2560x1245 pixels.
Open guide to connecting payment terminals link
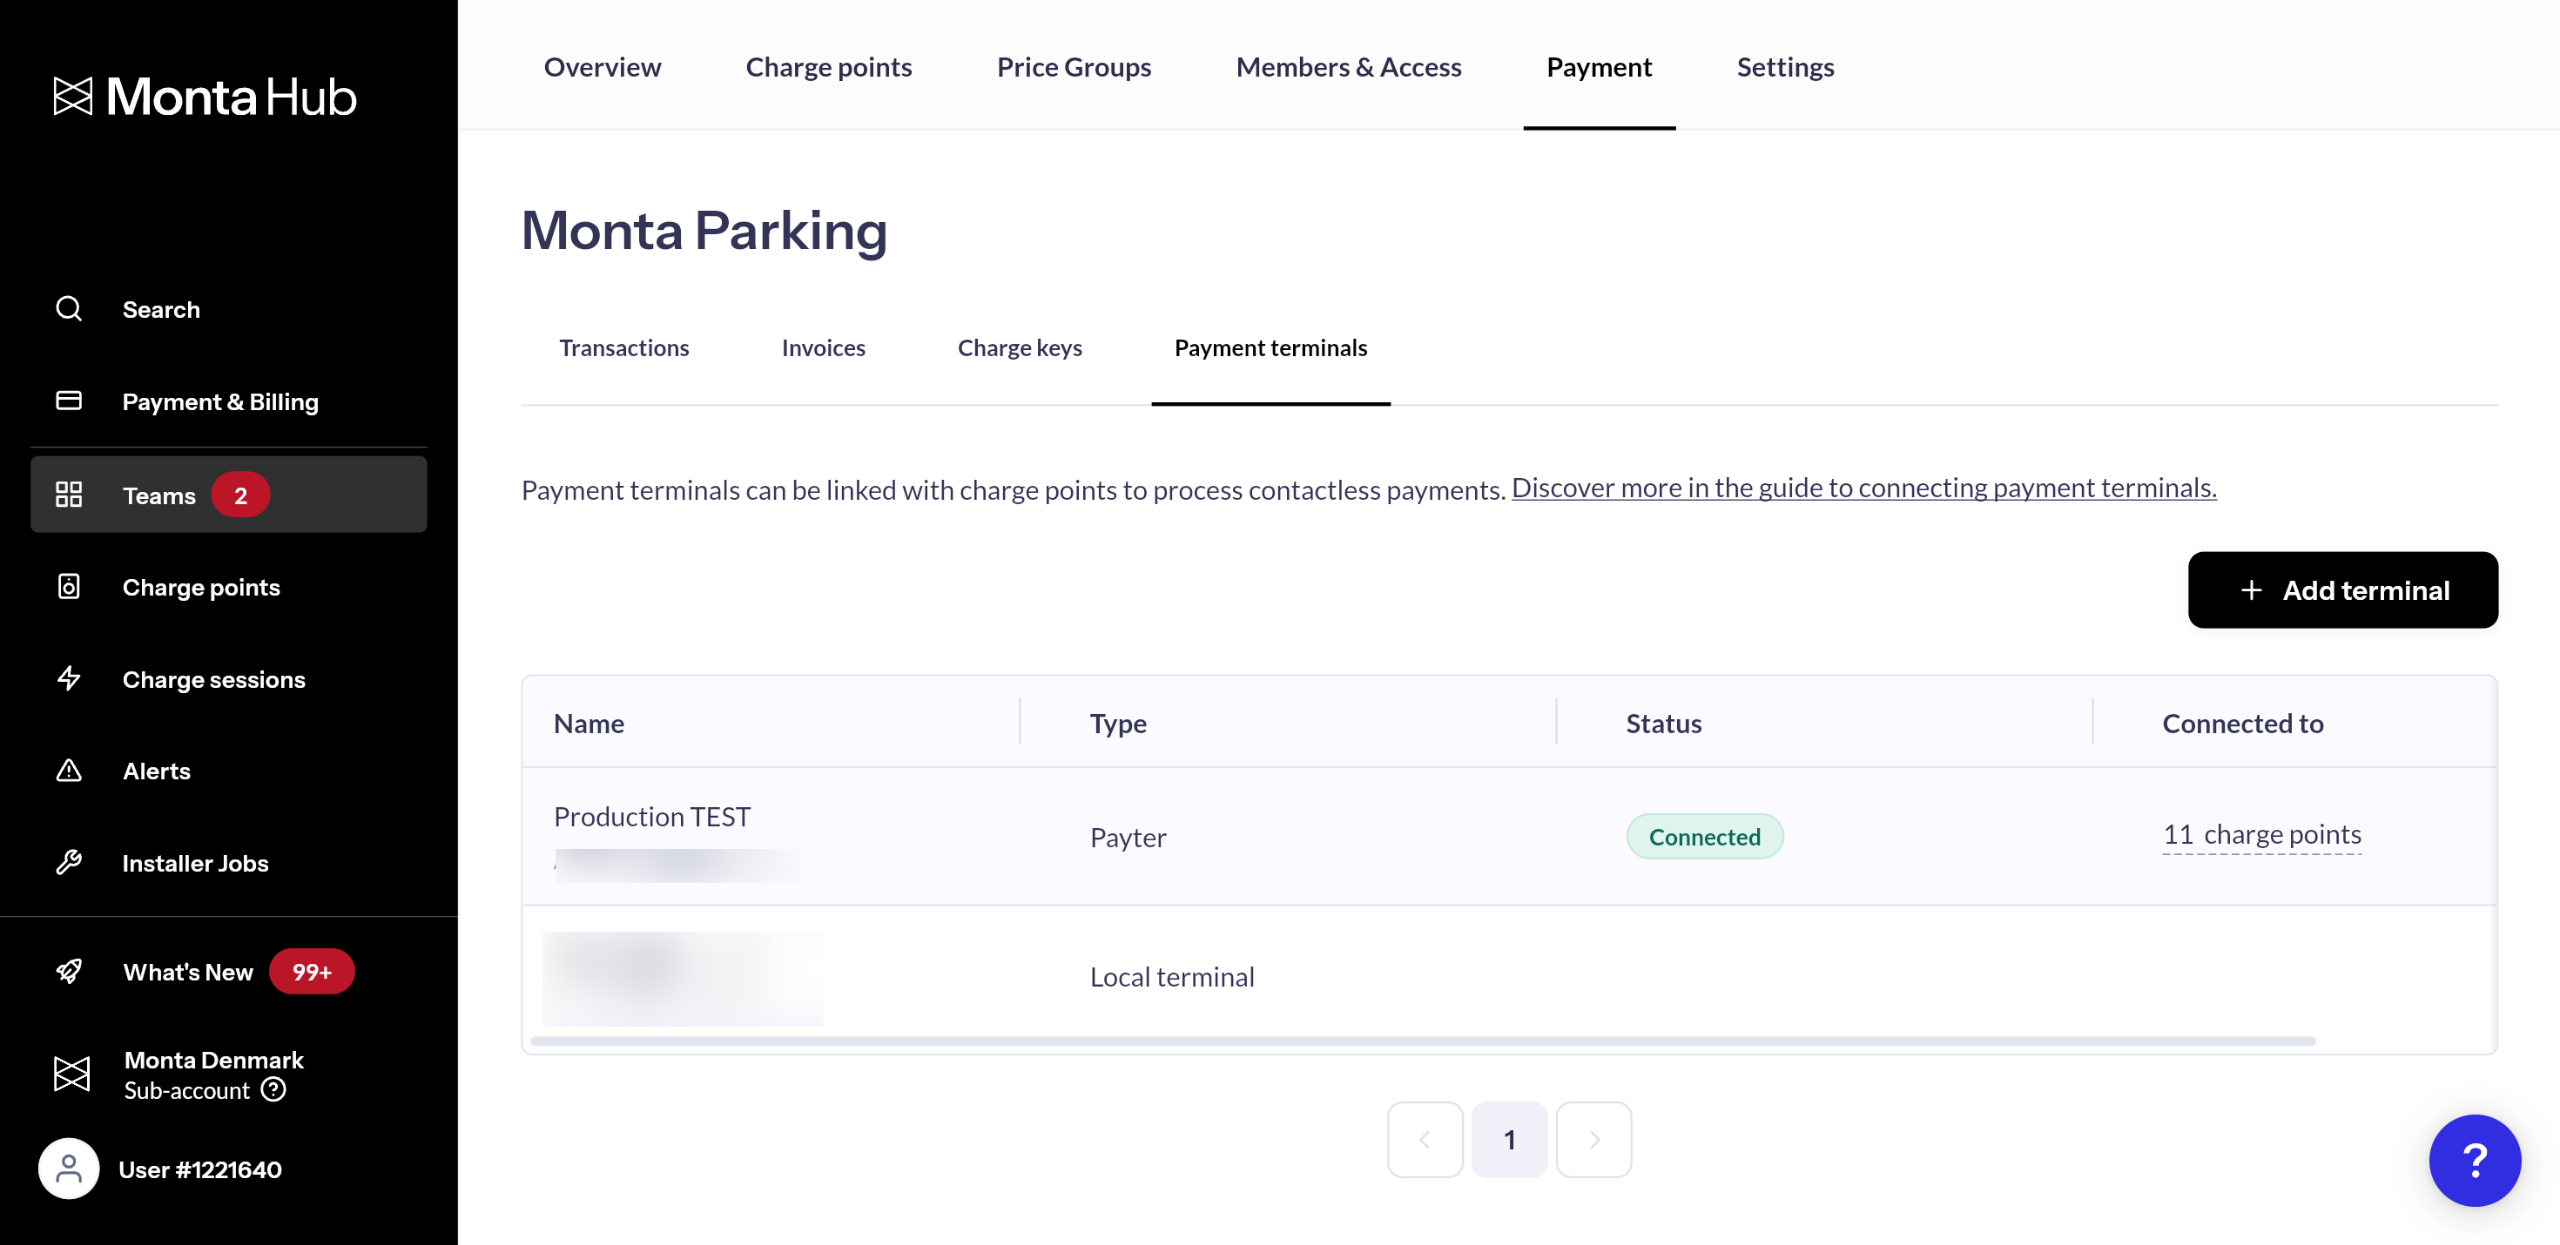coord(1863,488)
